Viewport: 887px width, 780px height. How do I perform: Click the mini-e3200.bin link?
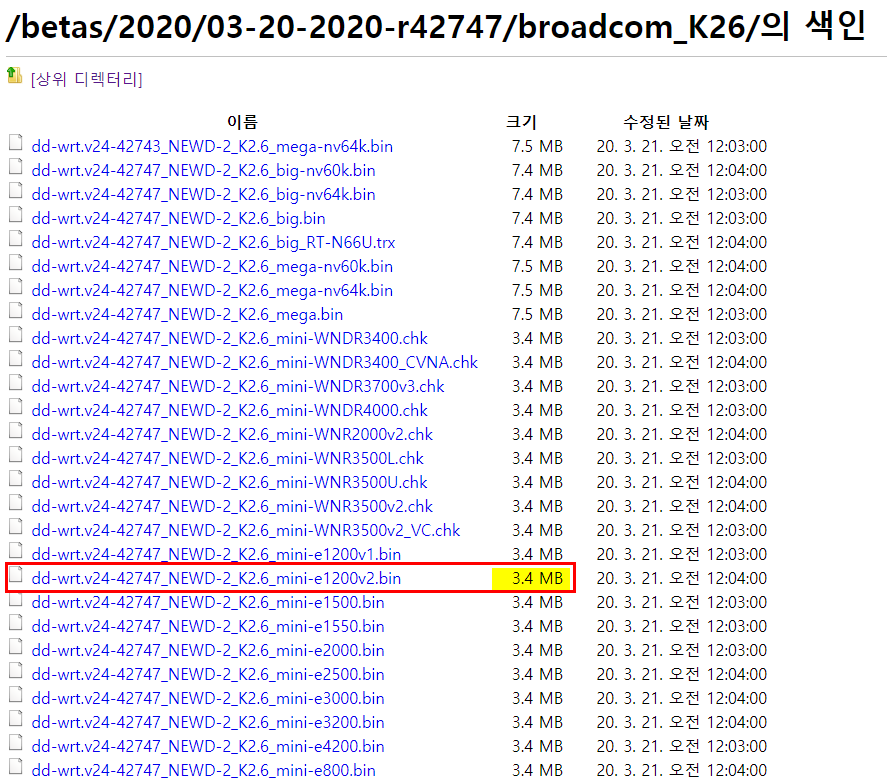(208, 722)
